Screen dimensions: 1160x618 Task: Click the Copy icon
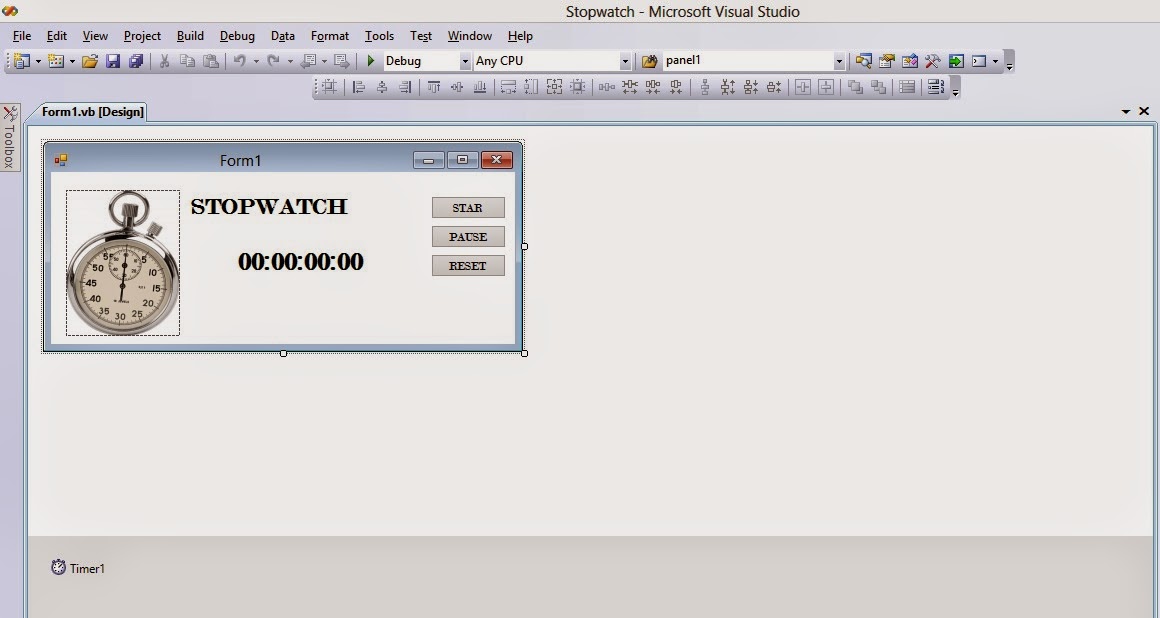tap(187, 61)
